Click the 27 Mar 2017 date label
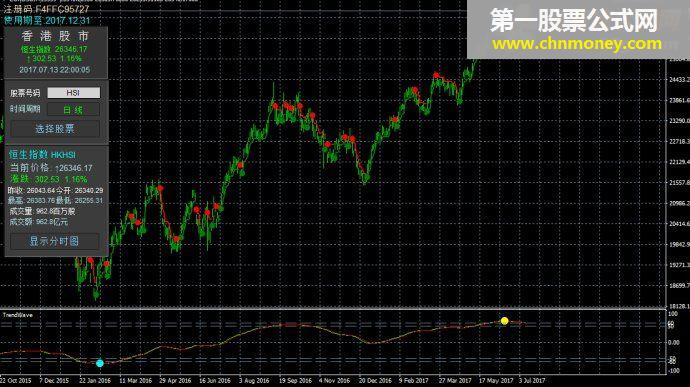This screenshot has width=690, height=387. click(x=455, y=380)
